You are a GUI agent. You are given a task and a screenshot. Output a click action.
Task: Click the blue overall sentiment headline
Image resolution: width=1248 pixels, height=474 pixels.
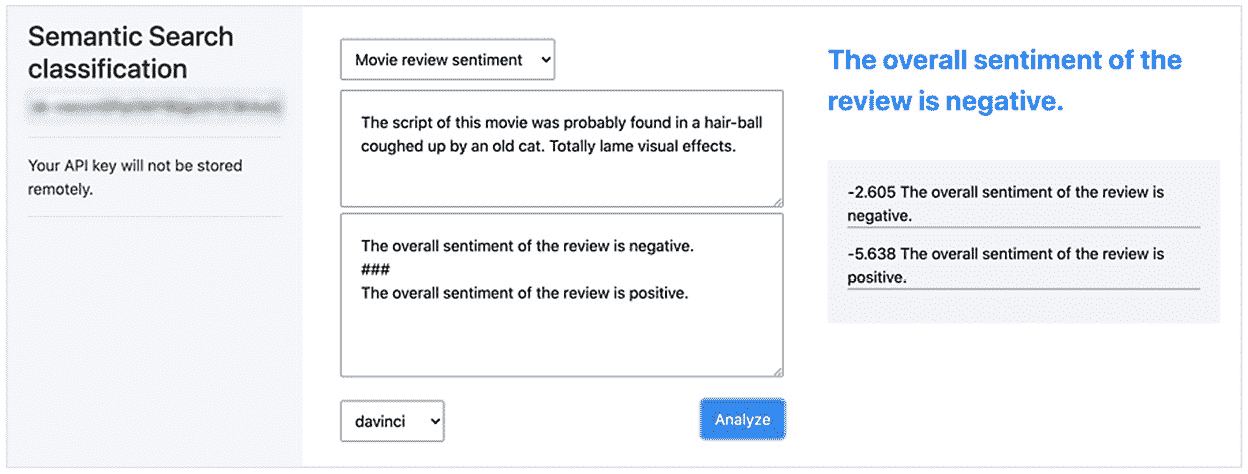pos(1005,80)
